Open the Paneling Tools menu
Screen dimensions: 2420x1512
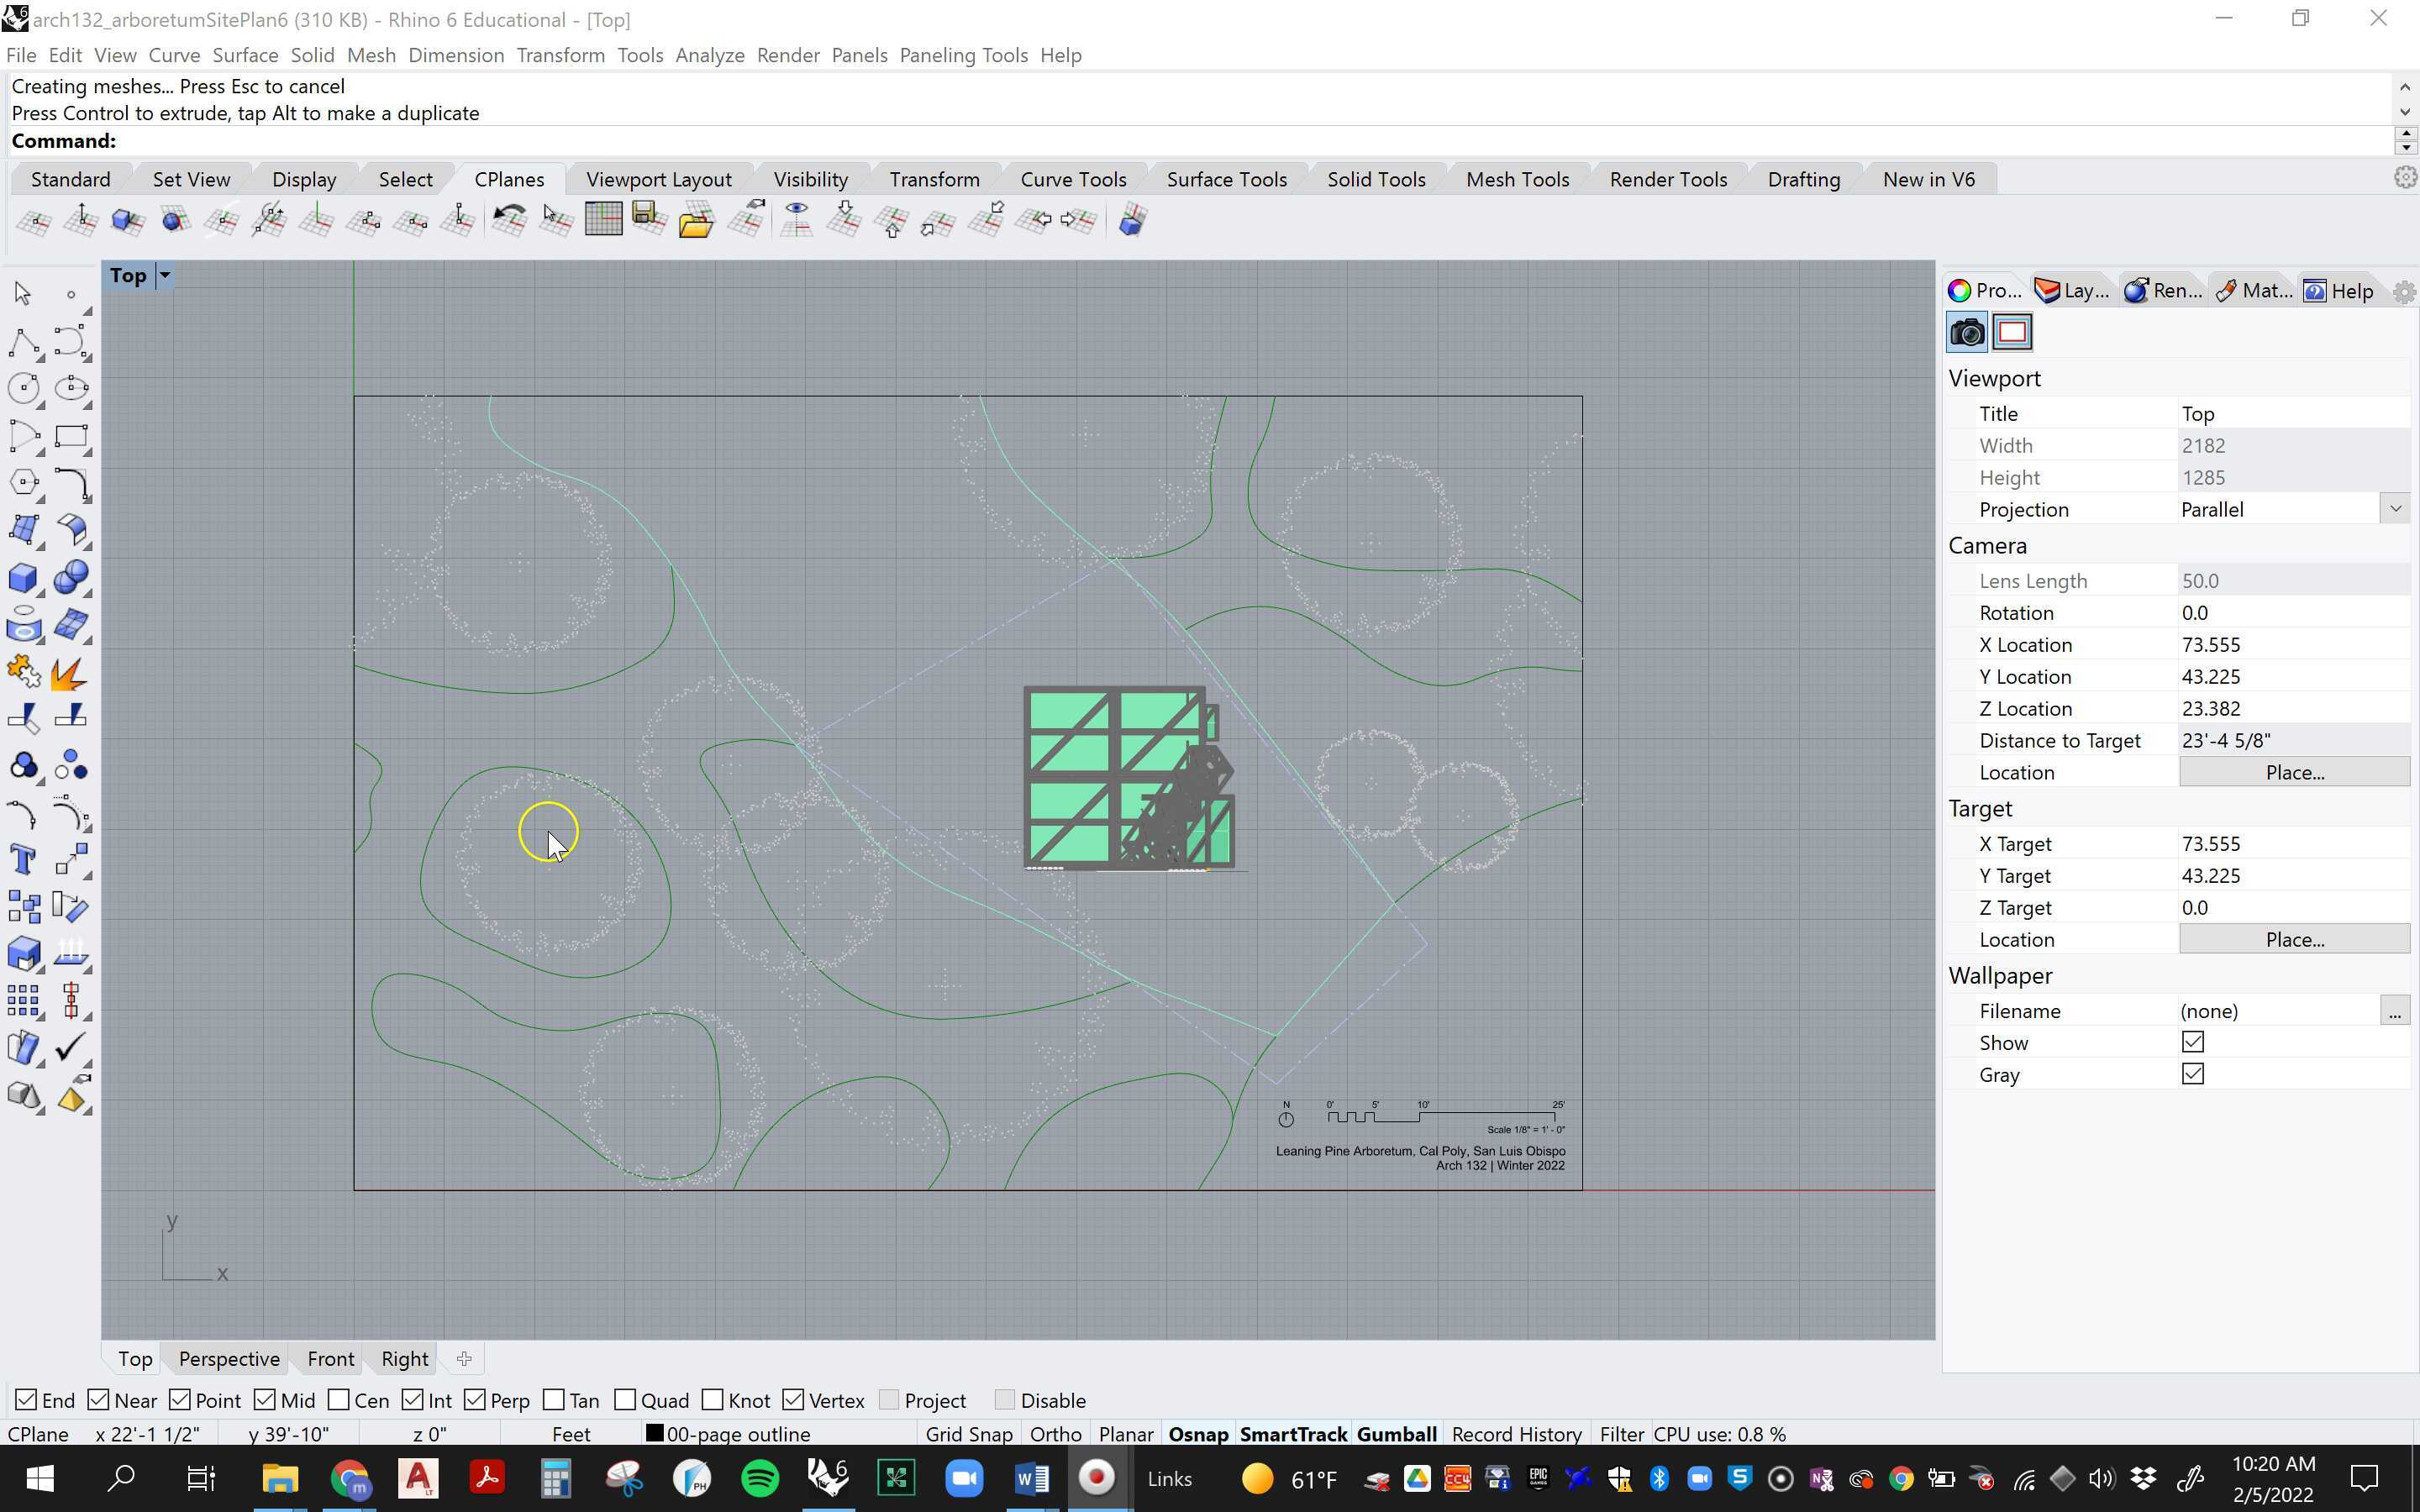963,55
